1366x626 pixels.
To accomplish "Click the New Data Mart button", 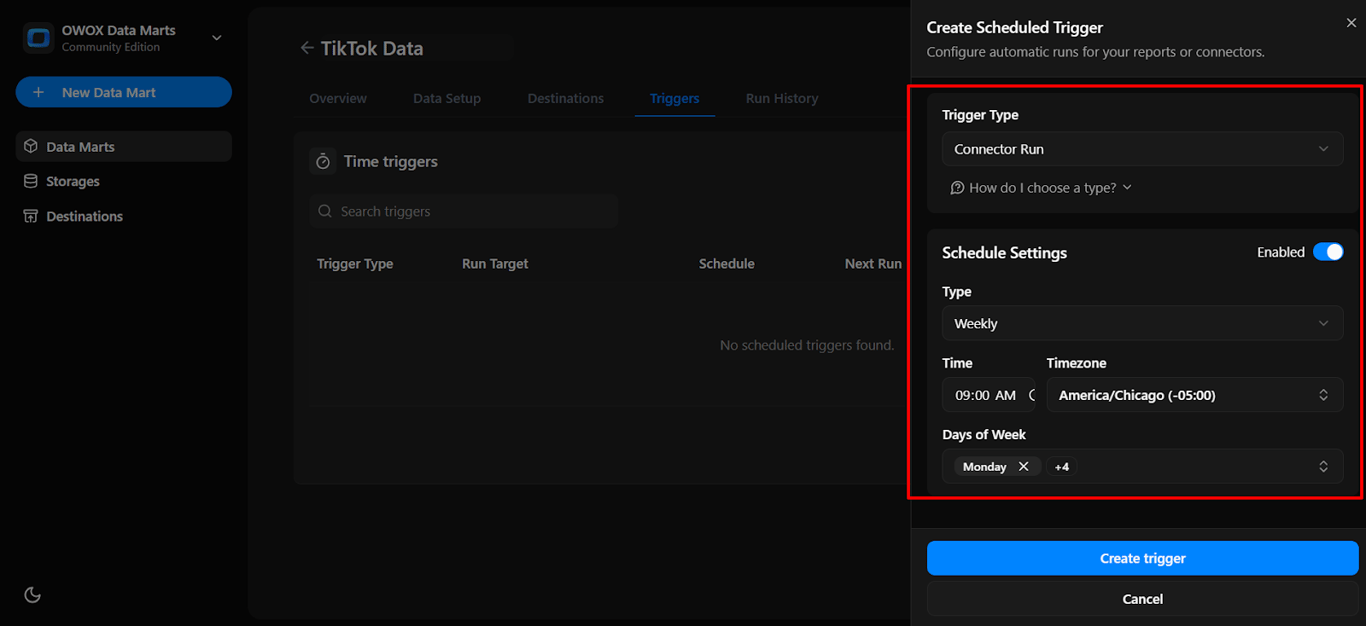I will tap(124, 92).
